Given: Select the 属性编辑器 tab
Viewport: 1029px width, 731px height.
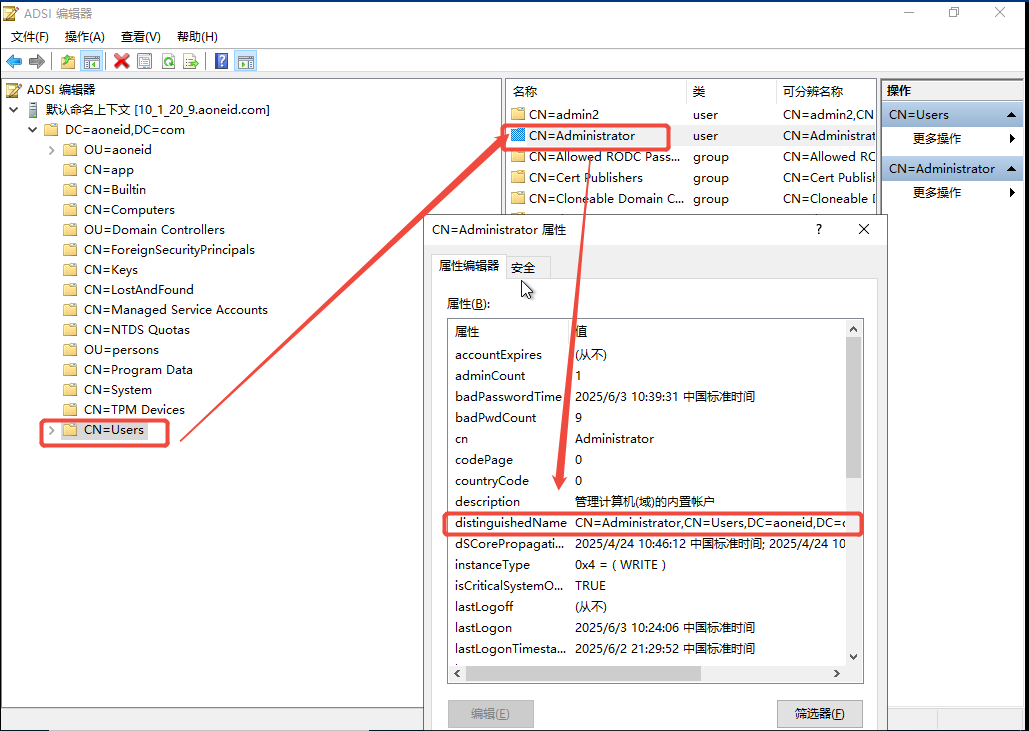Looking at the screenshot, I should coord(469,266).
